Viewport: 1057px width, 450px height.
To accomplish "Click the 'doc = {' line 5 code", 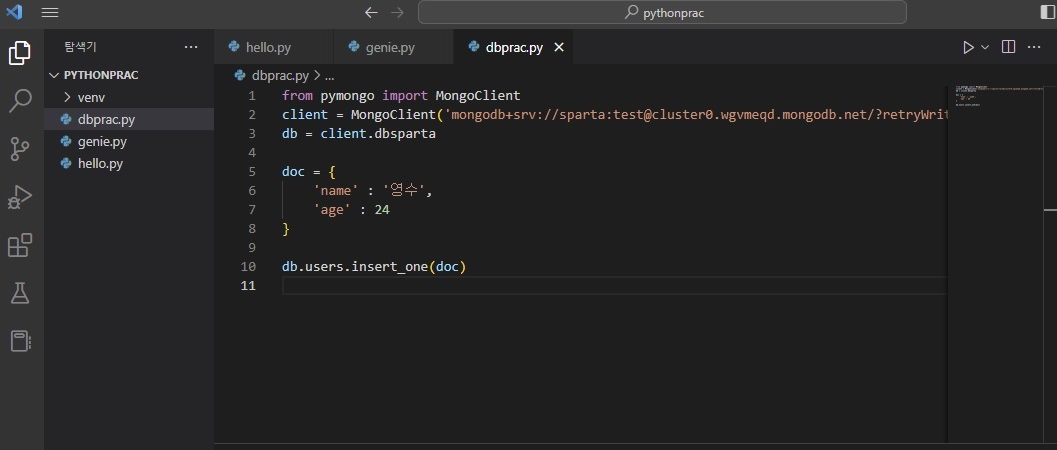I will [x=309, y=172].
